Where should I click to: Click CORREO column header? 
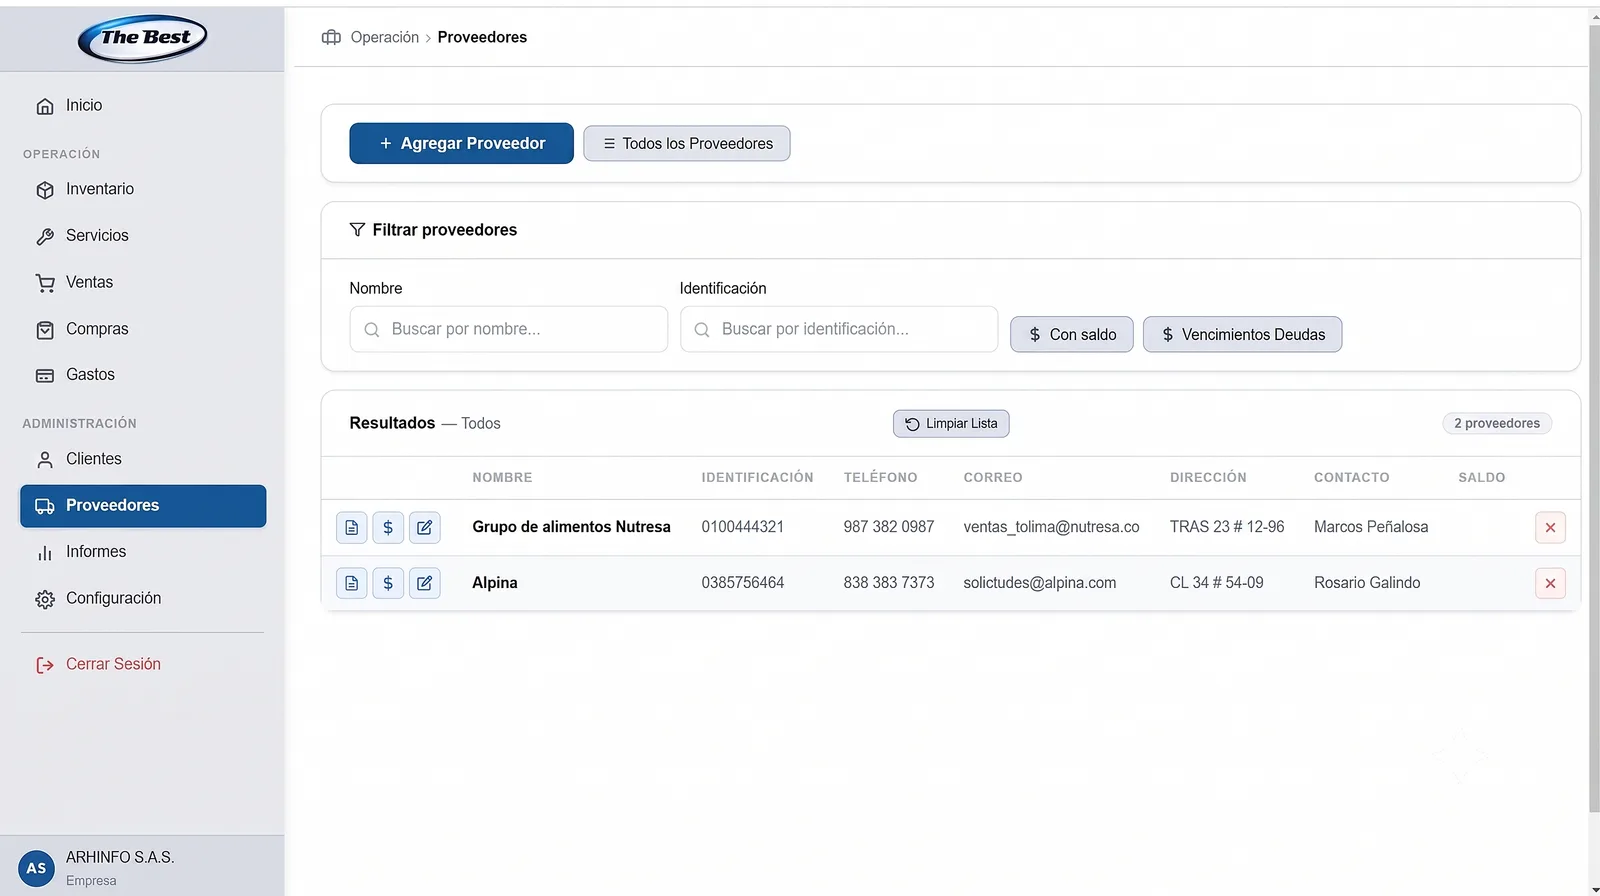point(993,478)
